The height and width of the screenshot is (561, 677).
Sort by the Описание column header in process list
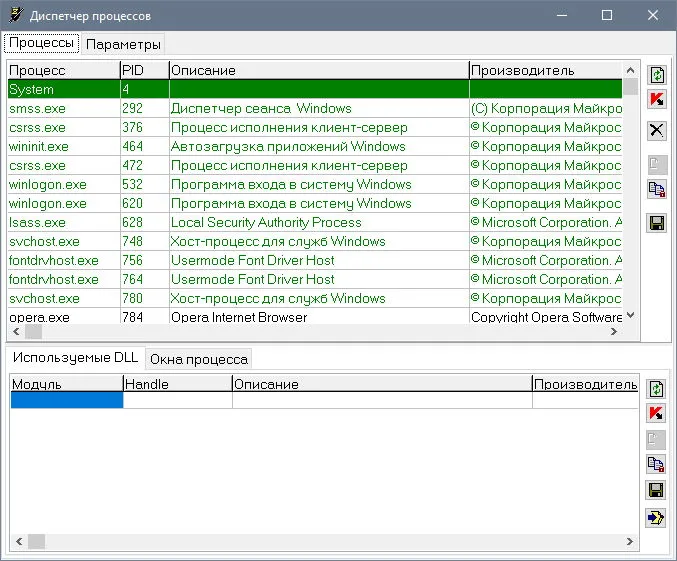[x=319, y=70]
